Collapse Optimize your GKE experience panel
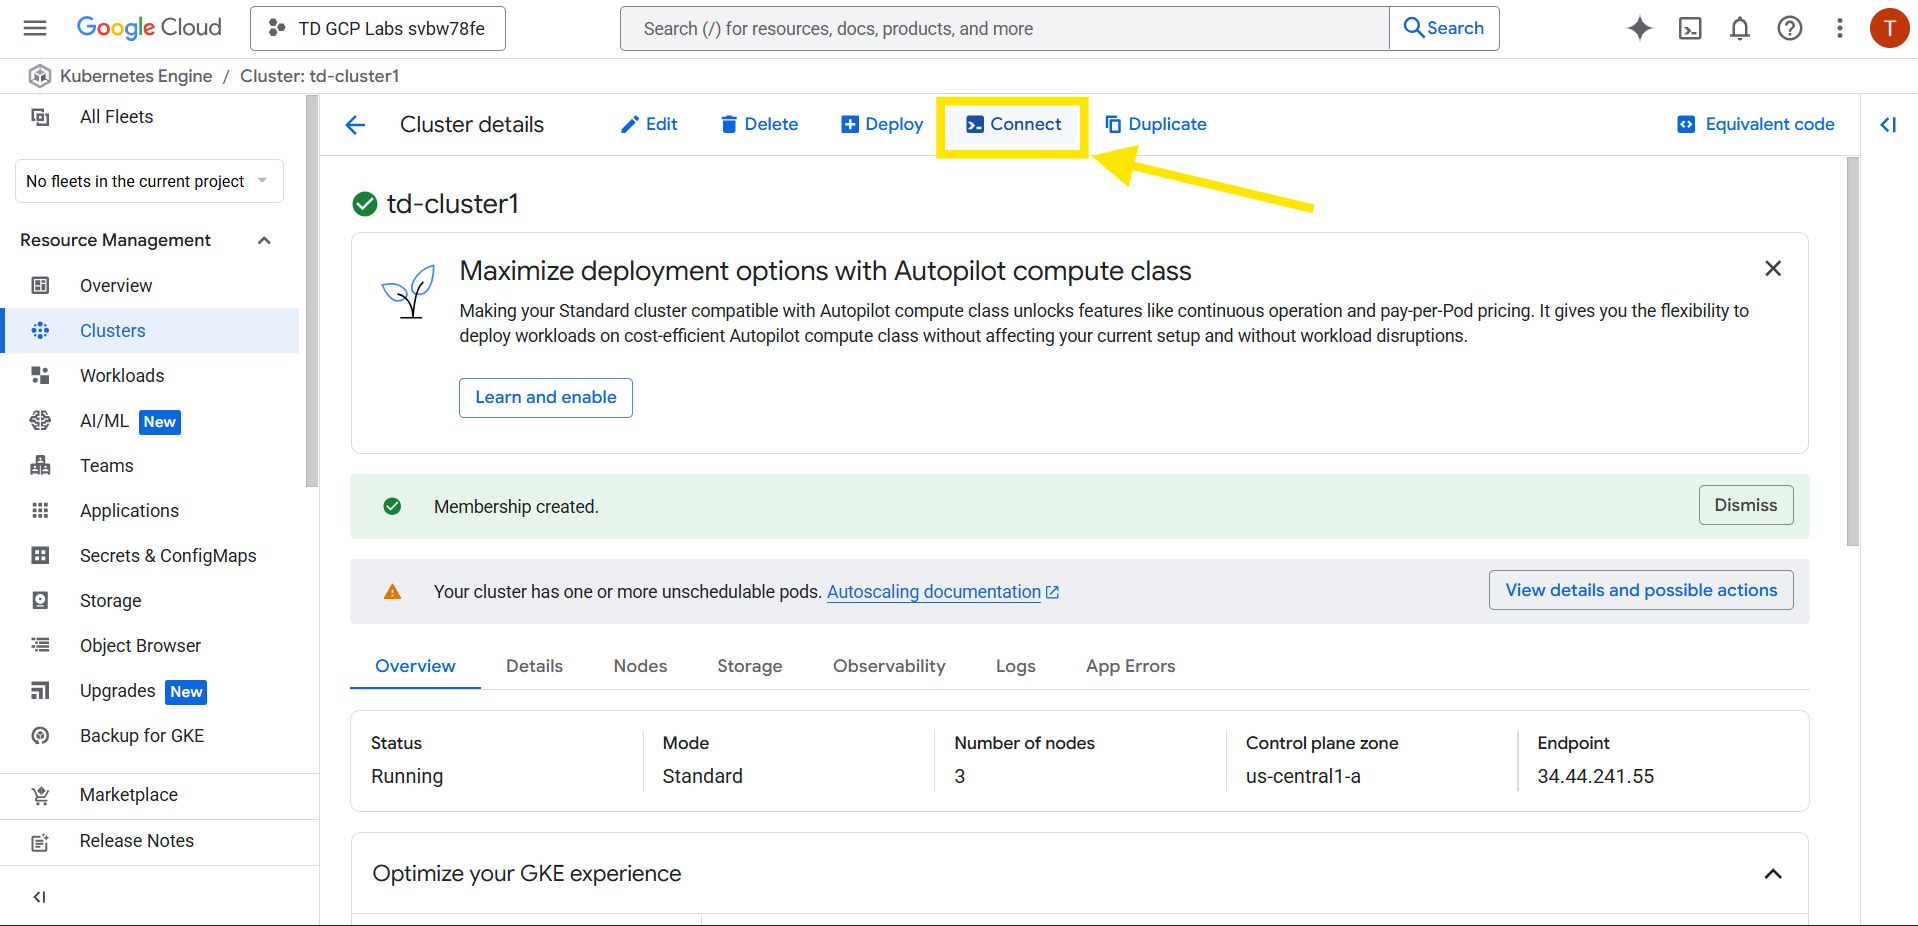This screenshot has height=926, width=1918. point(1772,874)
